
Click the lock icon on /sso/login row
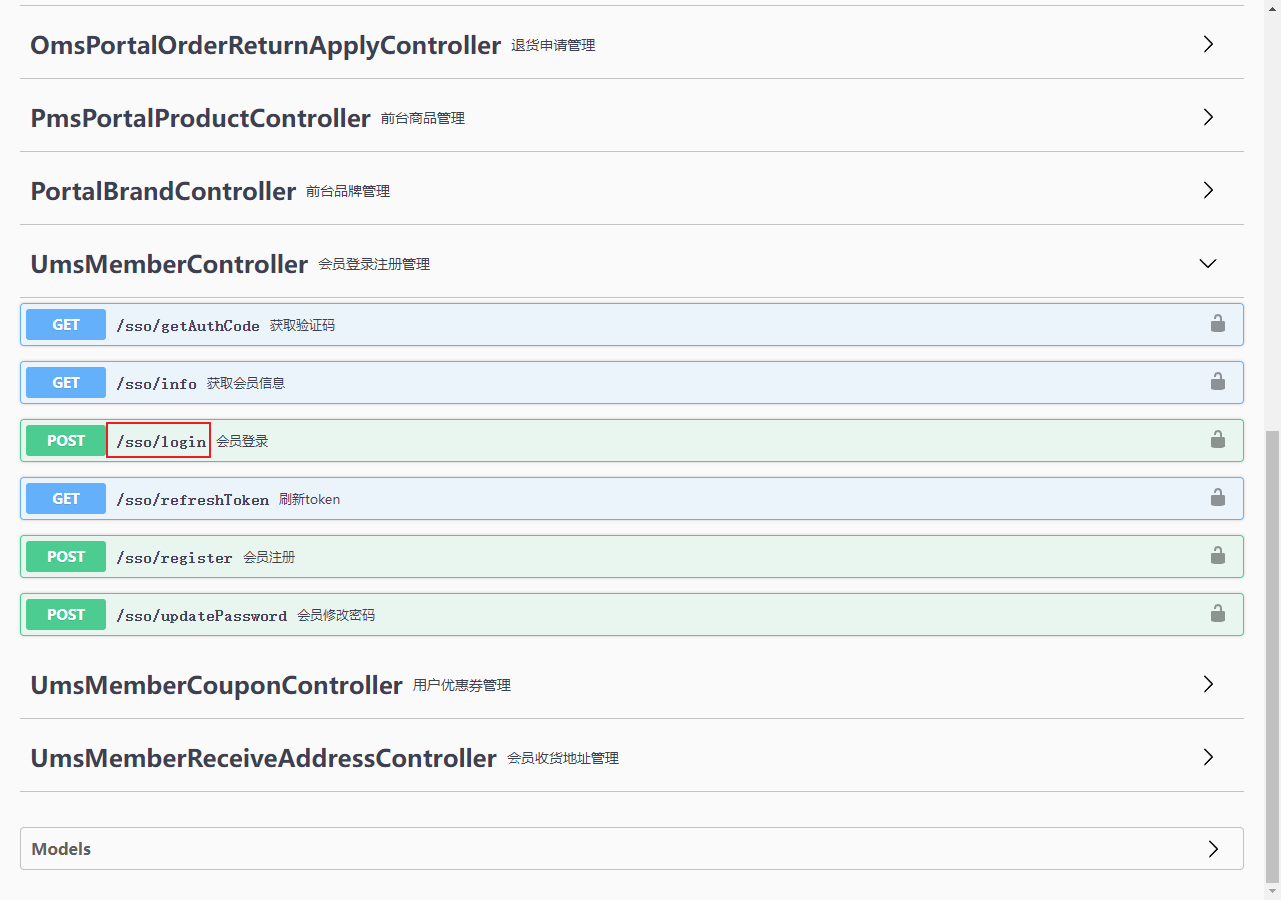click(x=1217, y=439)
